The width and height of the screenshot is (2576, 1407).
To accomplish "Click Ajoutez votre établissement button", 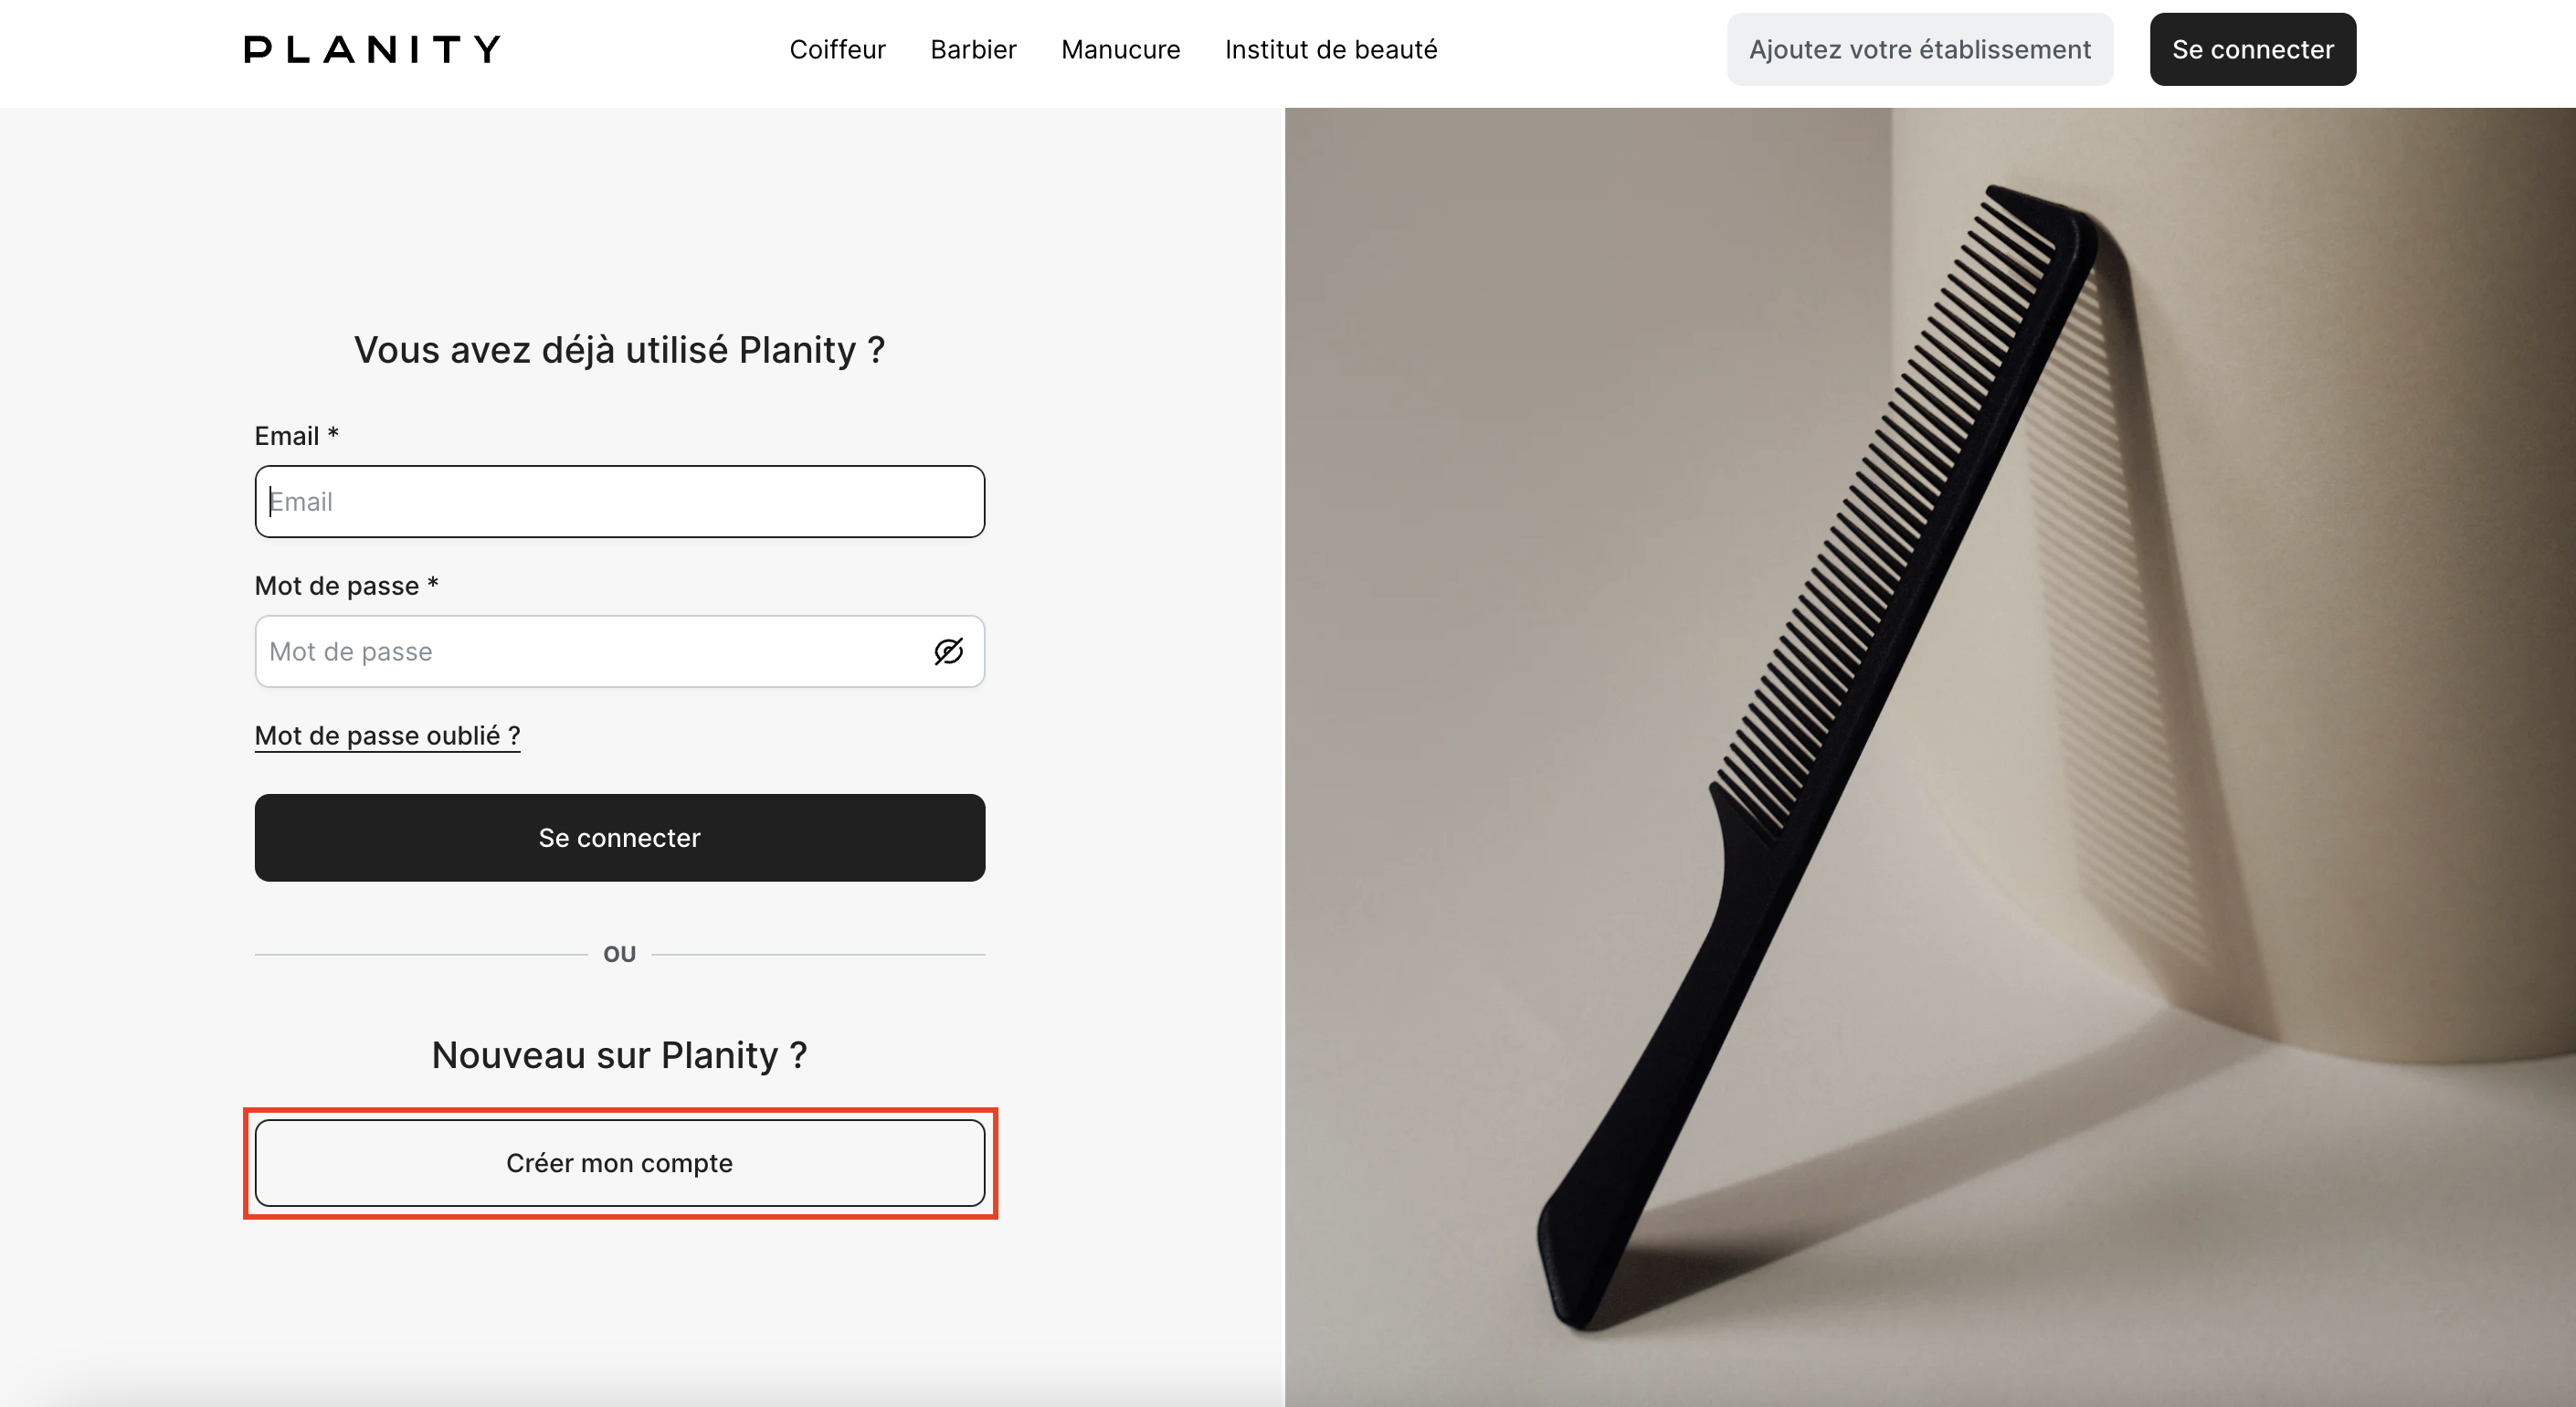I will click(1919, 49).
